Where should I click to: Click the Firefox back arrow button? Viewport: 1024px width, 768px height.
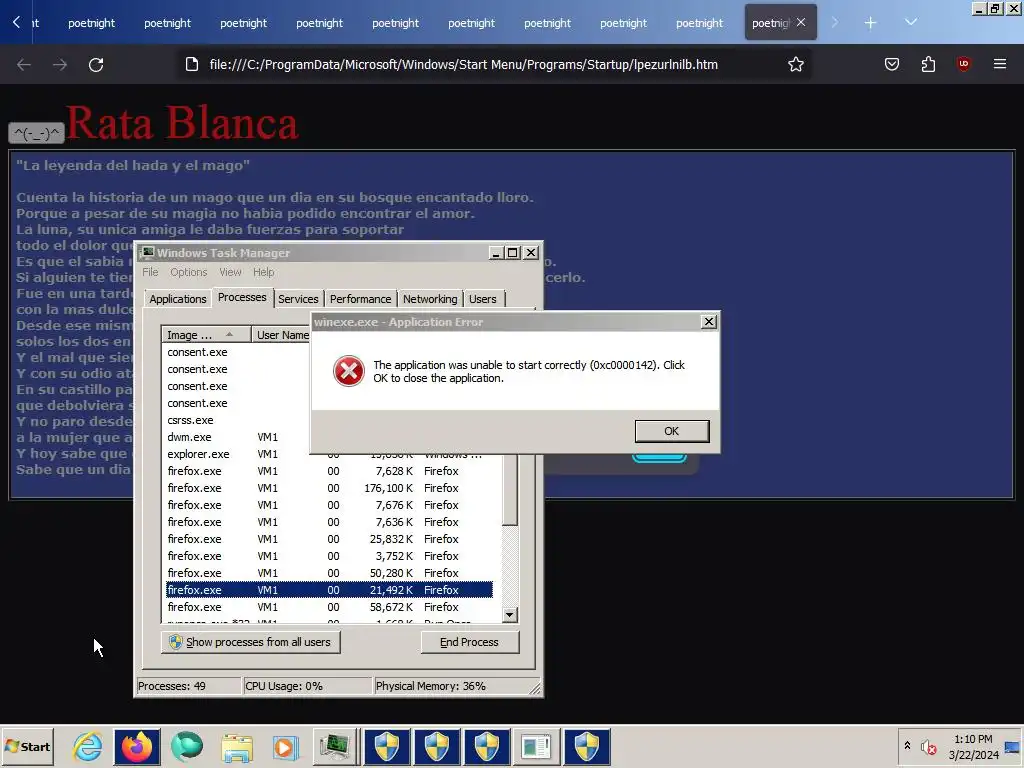click(x=24, y=65)
